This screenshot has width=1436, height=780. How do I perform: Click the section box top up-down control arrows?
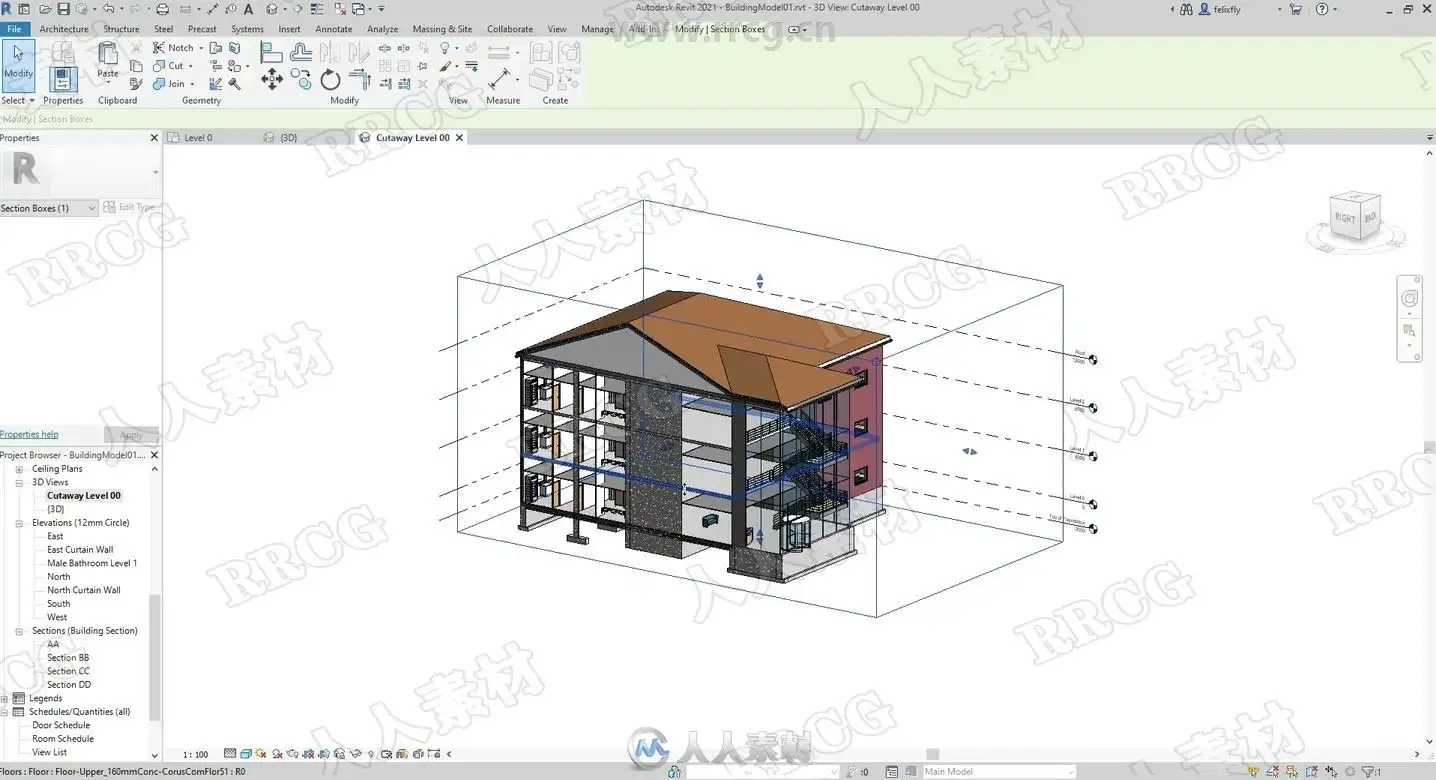click(760, 282)
